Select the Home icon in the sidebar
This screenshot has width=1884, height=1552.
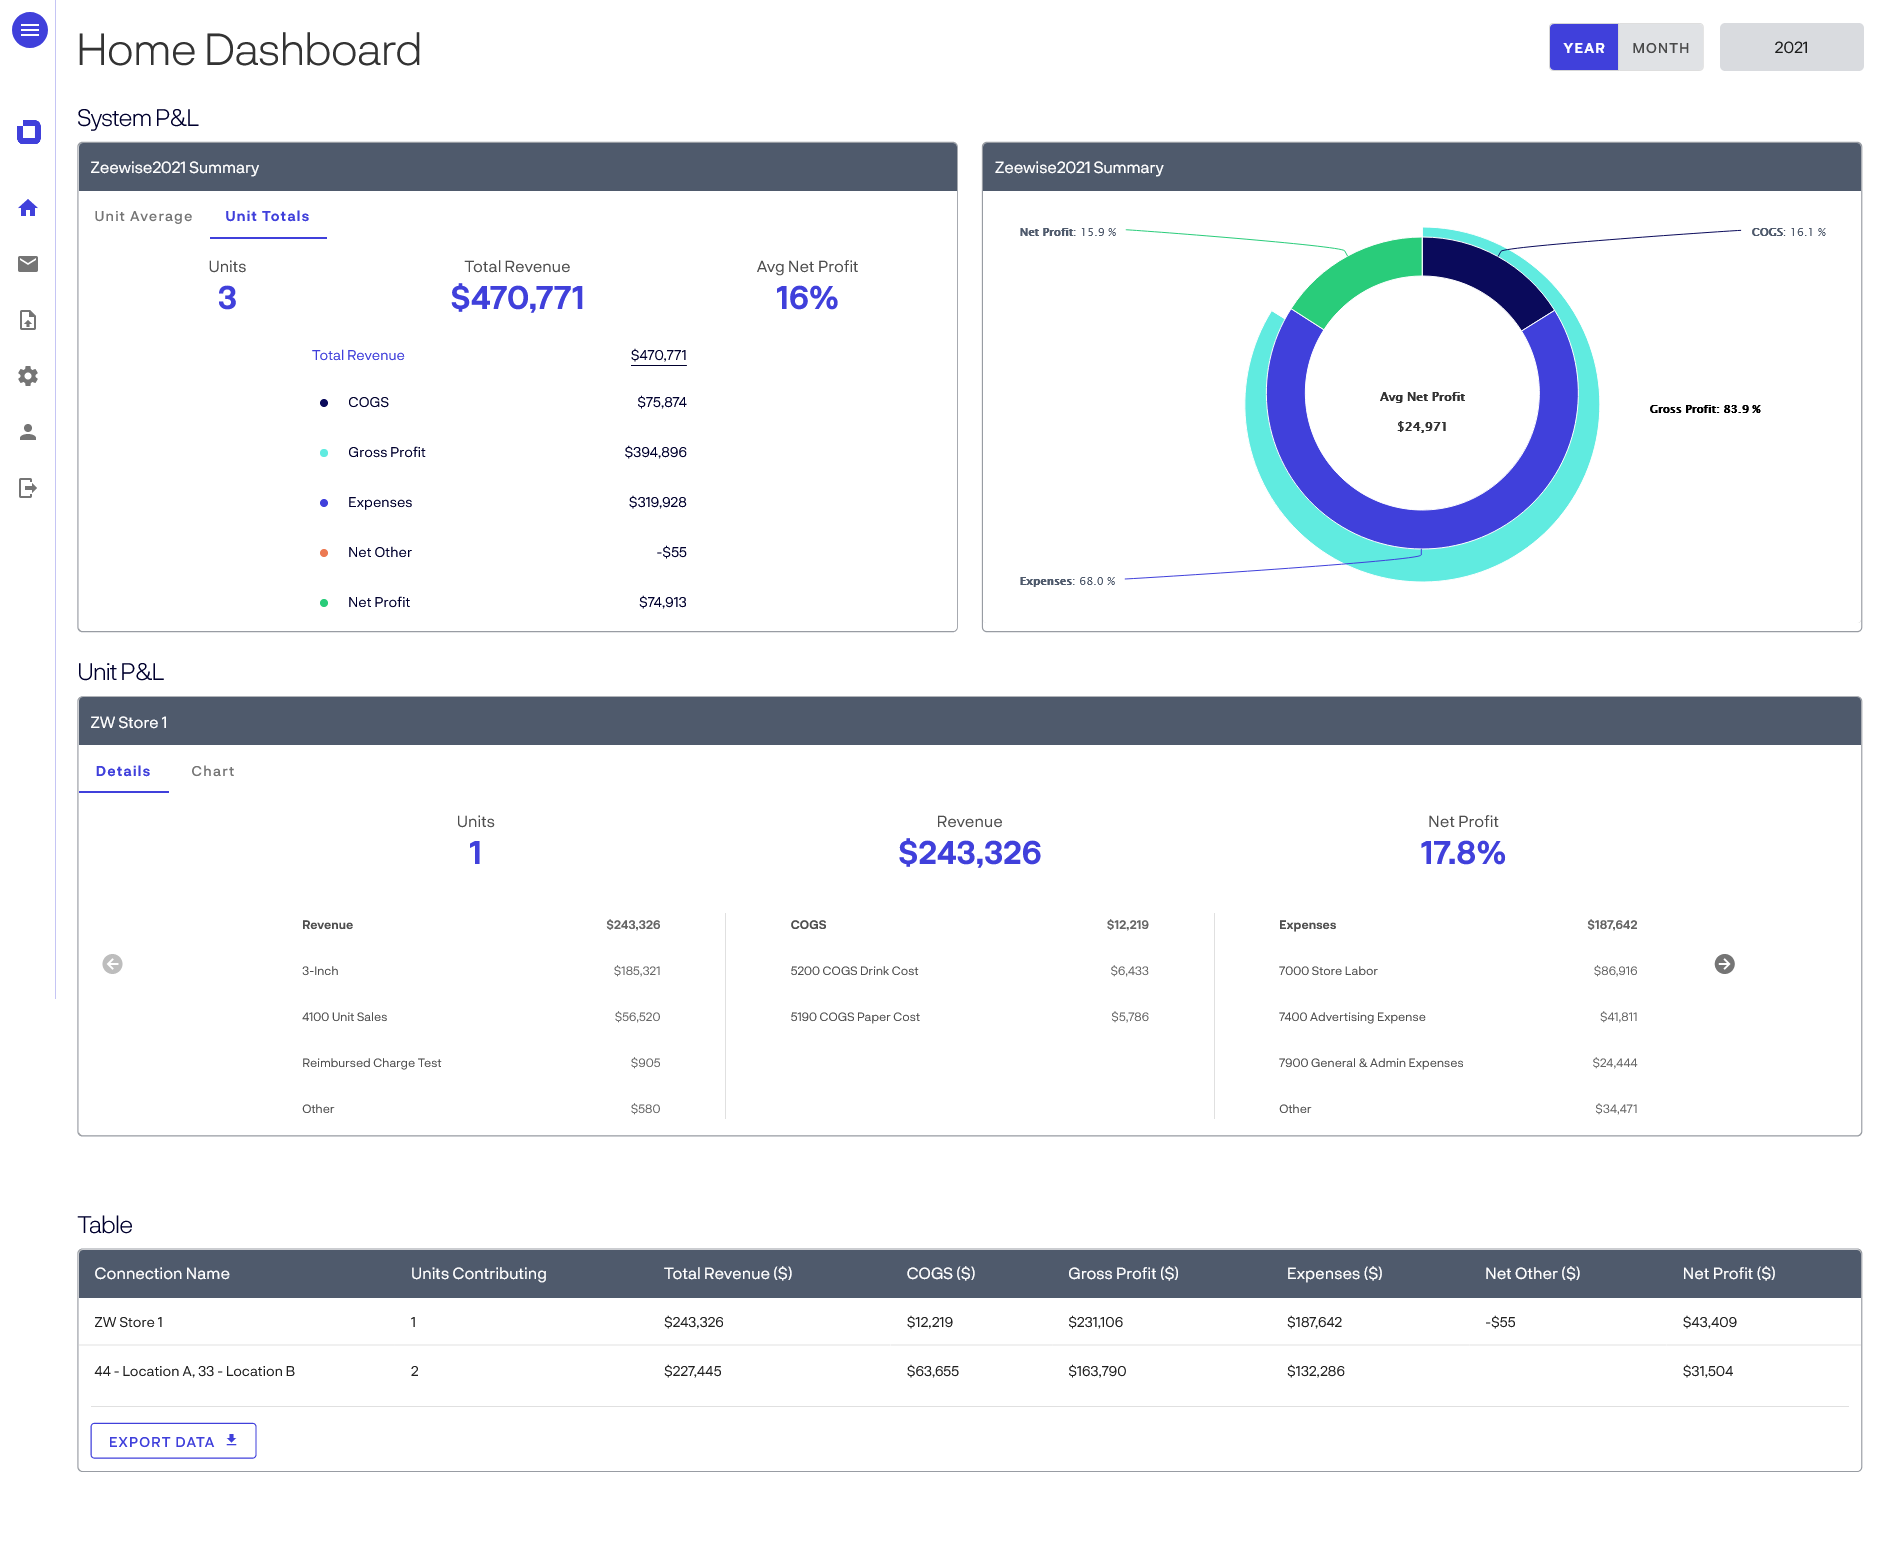click(28, 207)
